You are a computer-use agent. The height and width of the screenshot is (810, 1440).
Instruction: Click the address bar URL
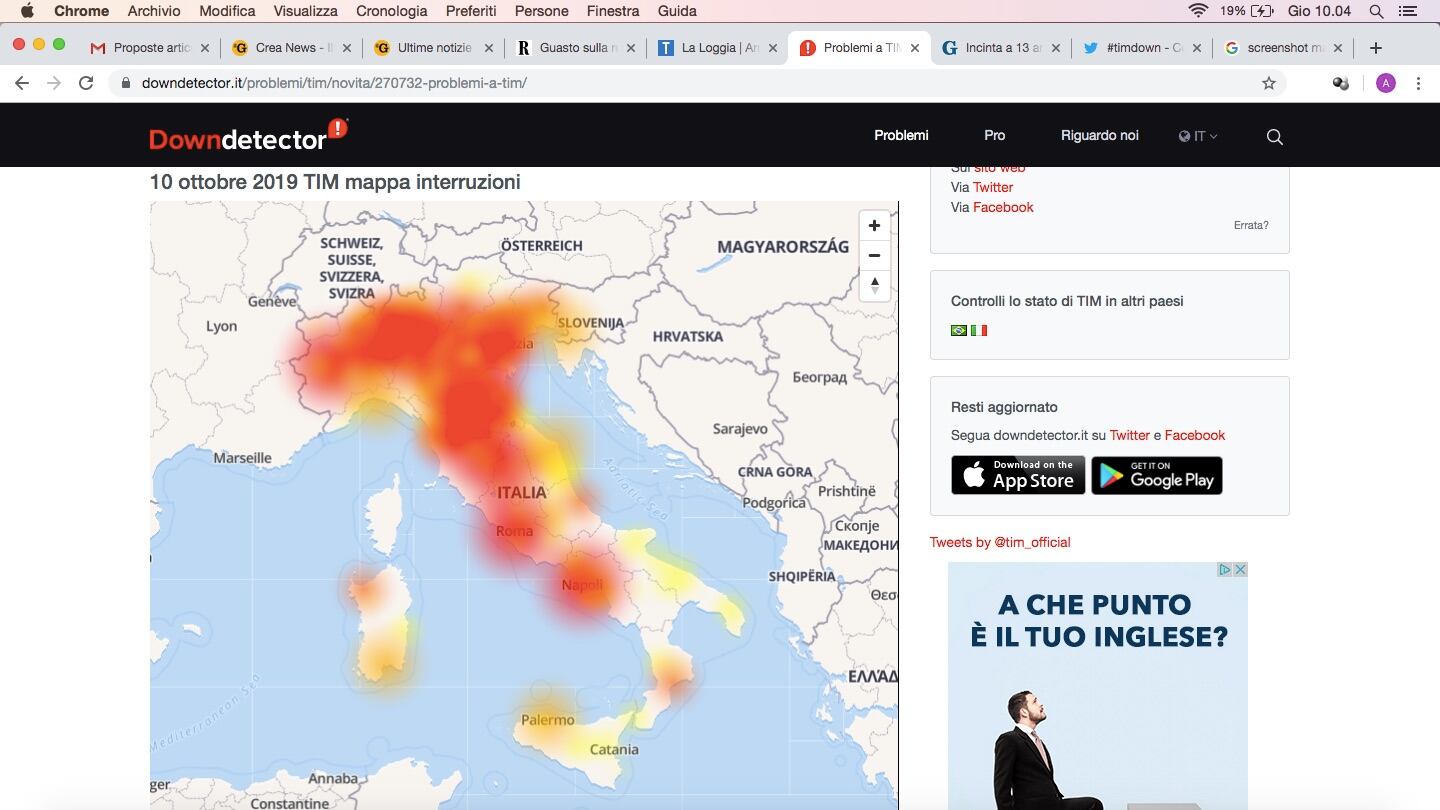334,83
